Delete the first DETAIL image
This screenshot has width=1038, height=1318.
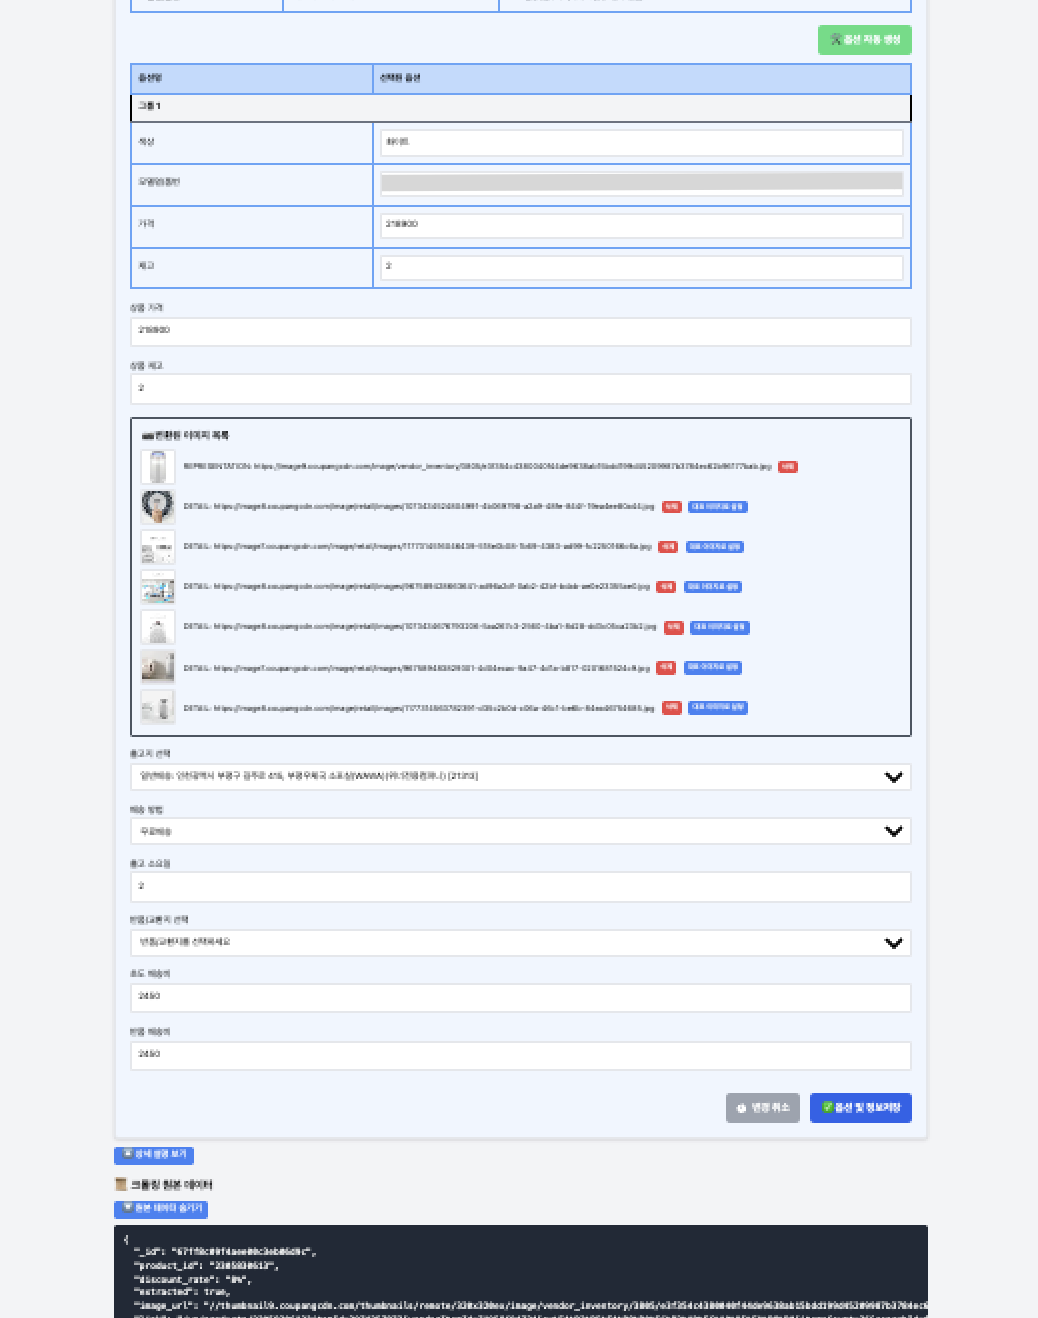(671, 507)
